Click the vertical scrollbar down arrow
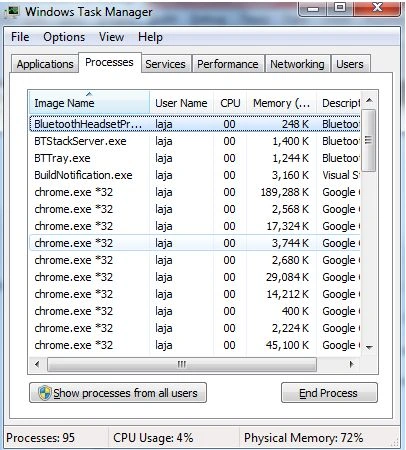Image resolution: width=406 pixels, height=450 pixels. coord(369,348)
